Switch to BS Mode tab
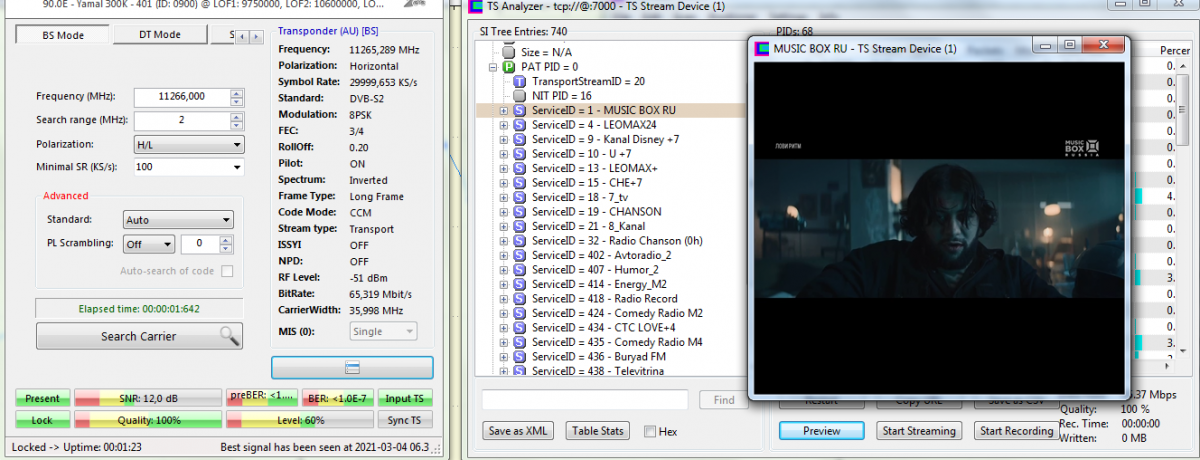This screenshot has width=1200, height=460. 62,35
